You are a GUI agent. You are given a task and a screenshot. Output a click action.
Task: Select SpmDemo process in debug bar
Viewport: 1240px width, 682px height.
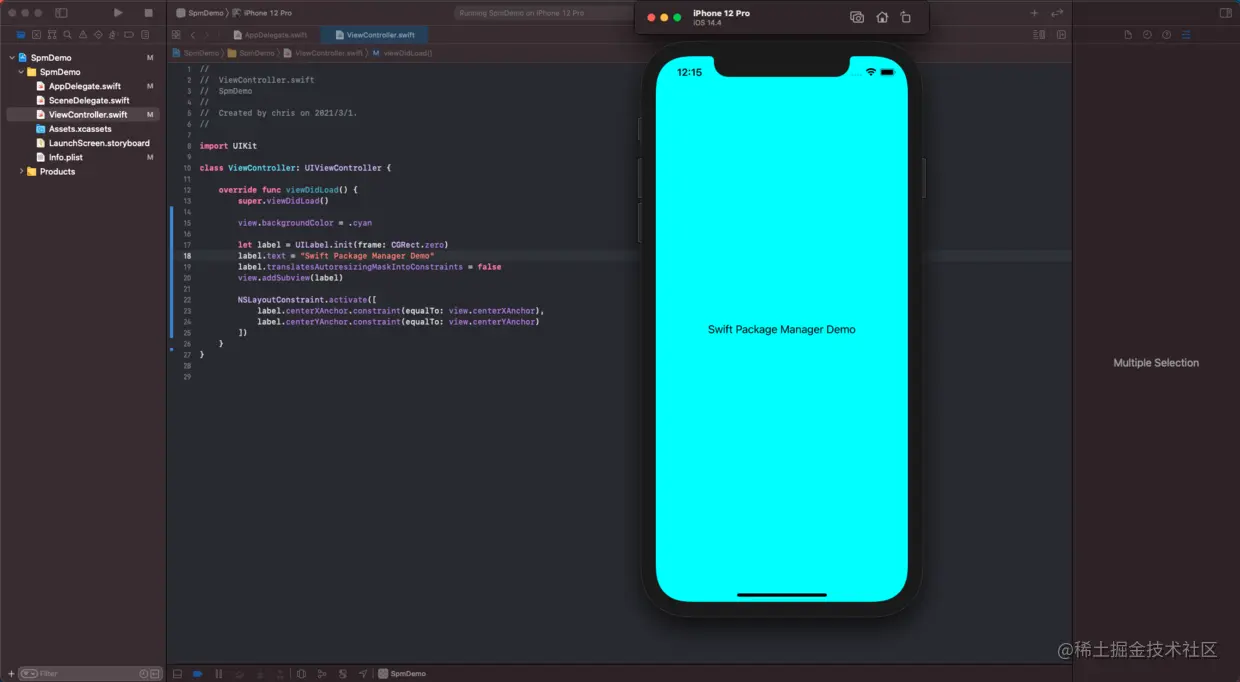tap(403, 674)
